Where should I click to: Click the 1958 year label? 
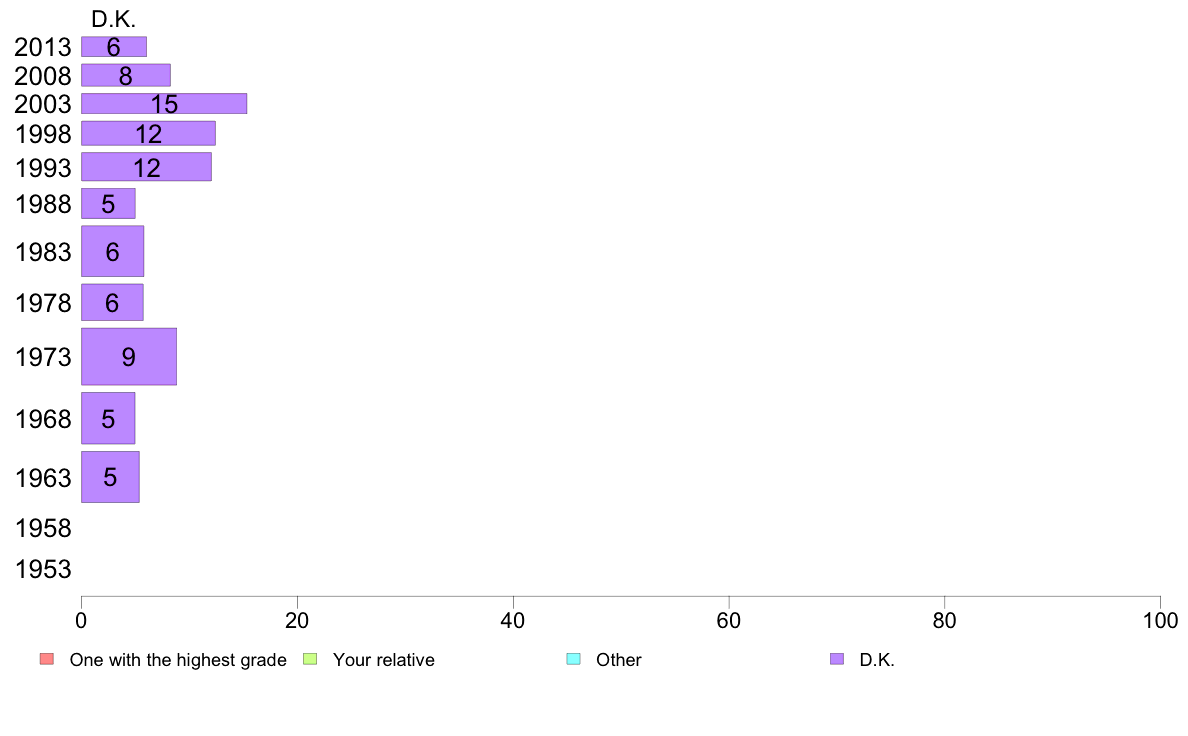[x=43, y=528]
